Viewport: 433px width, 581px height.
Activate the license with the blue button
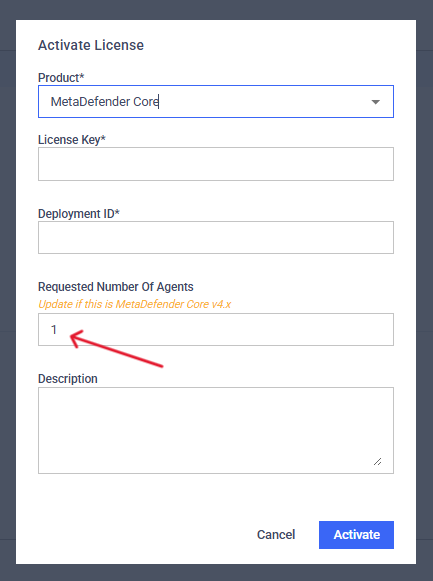coord(356,535)
